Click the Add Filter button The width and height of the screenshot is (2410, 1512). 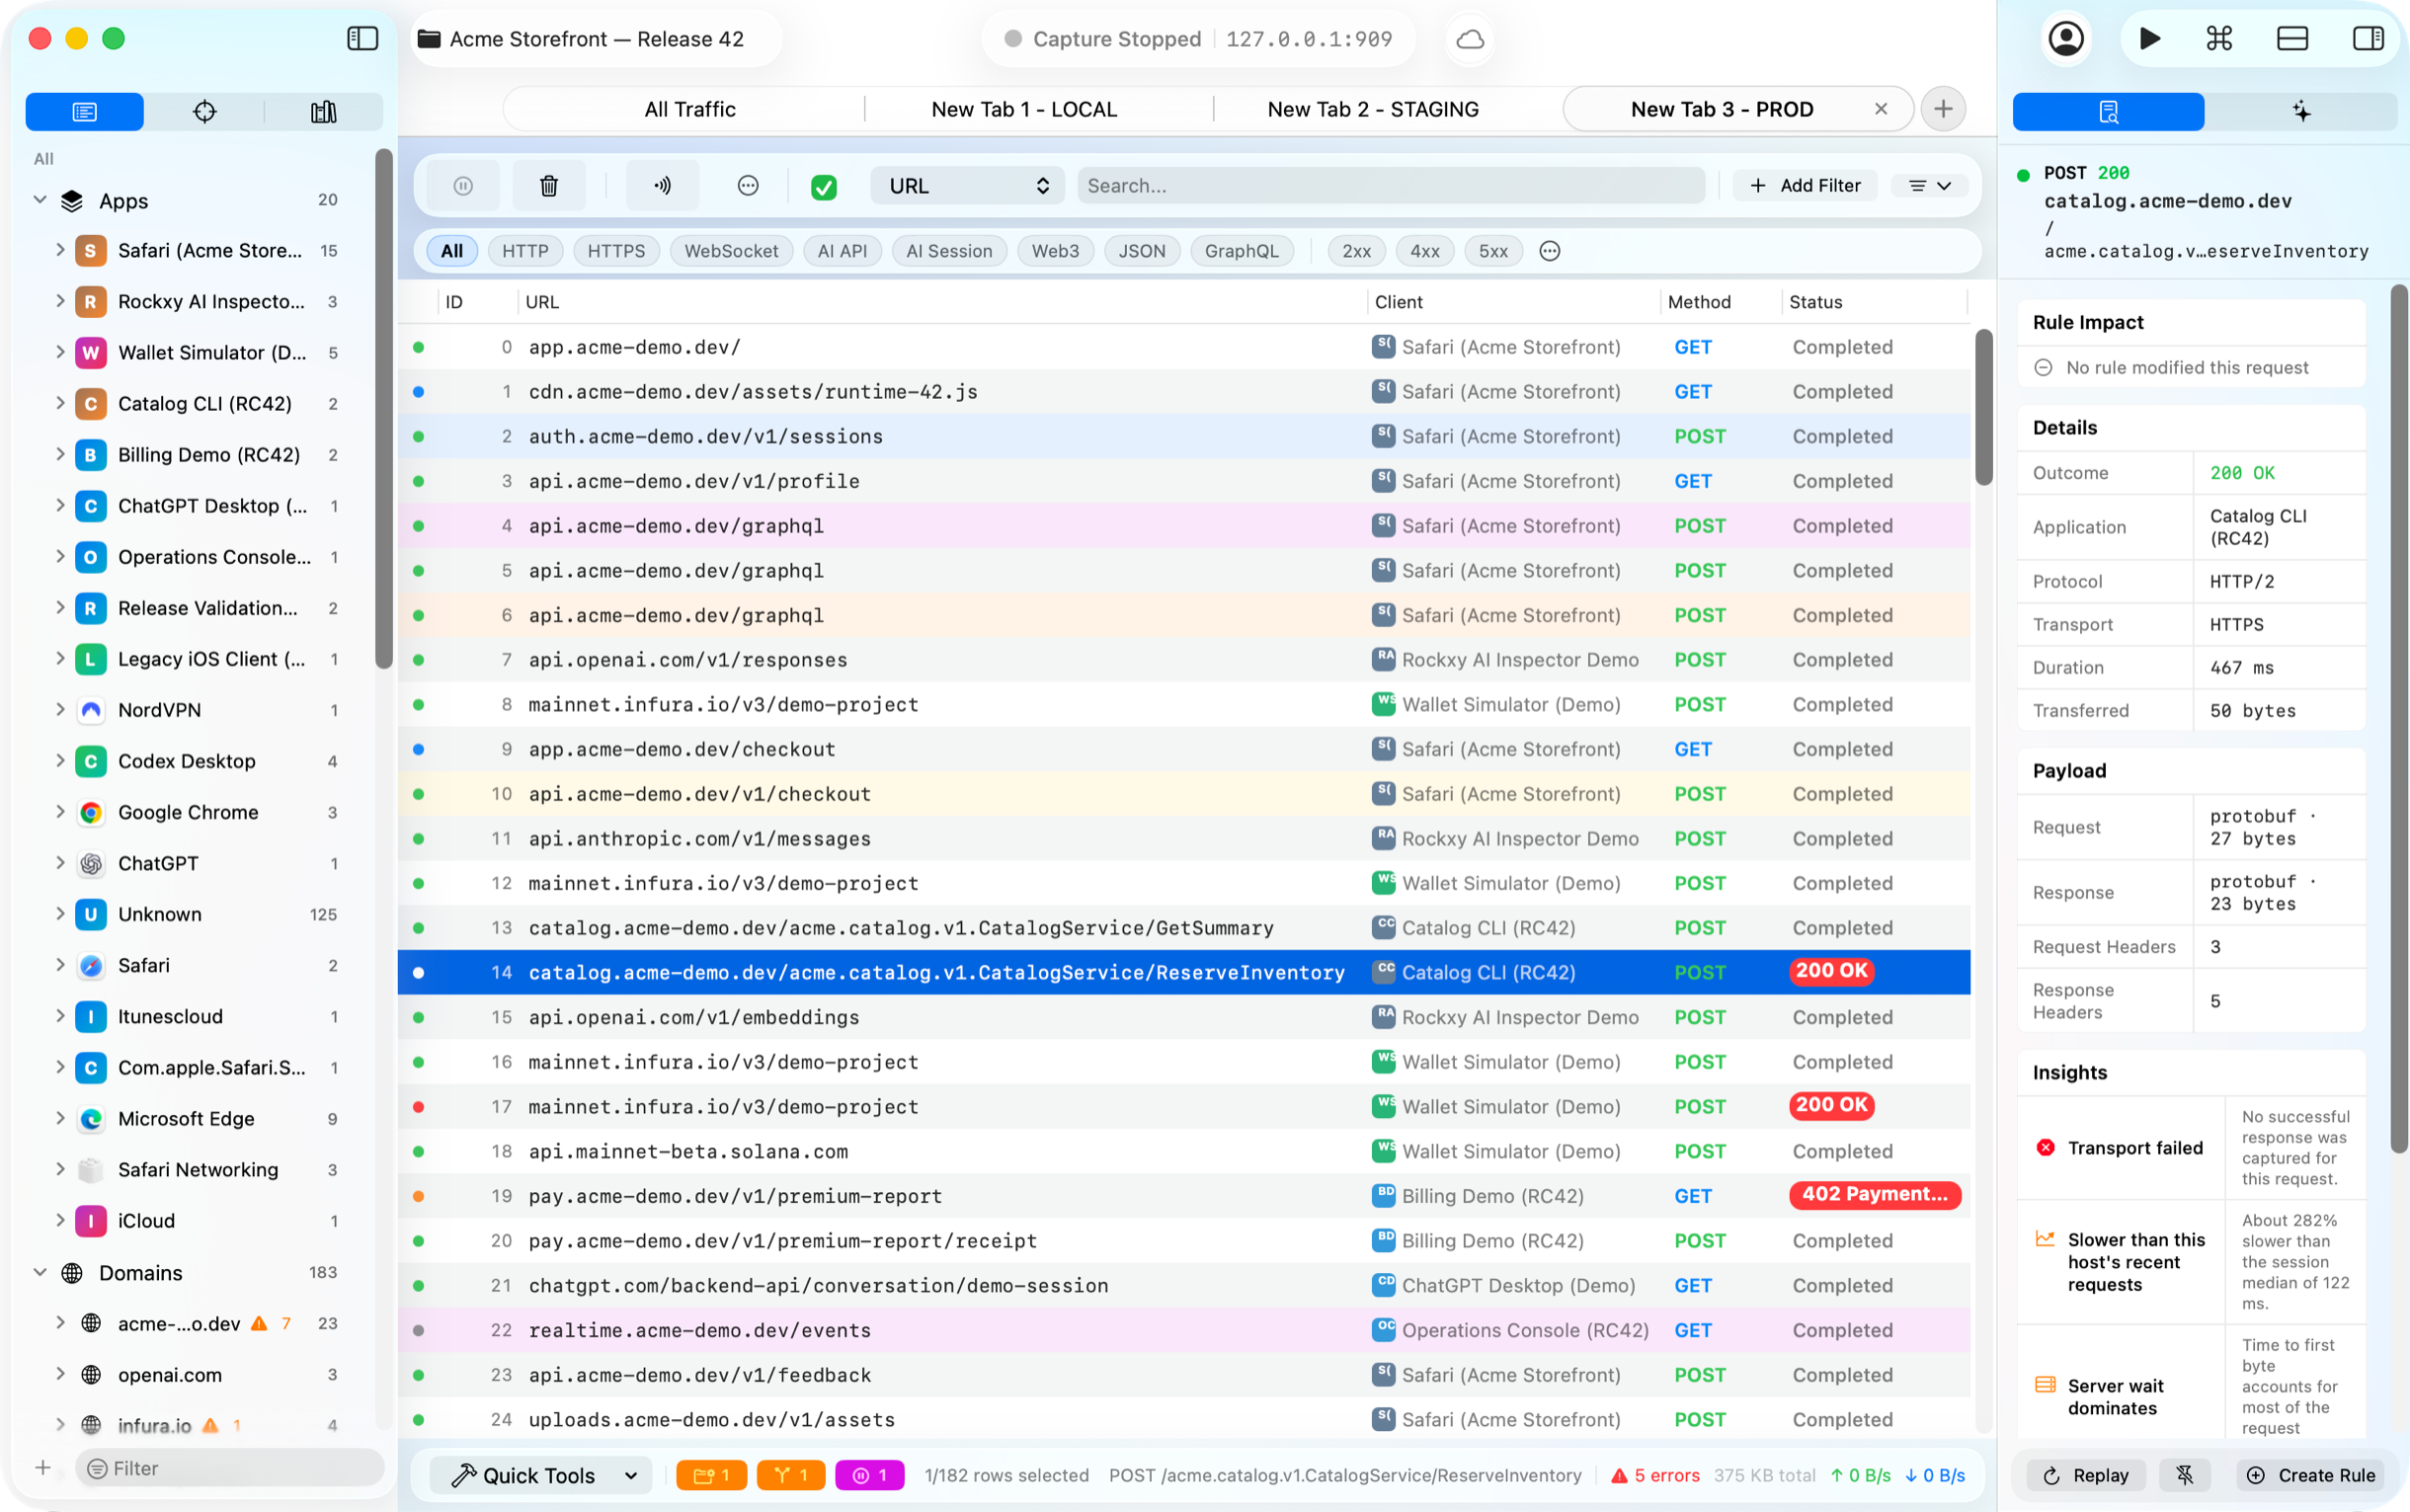(x=1805, y=186)
